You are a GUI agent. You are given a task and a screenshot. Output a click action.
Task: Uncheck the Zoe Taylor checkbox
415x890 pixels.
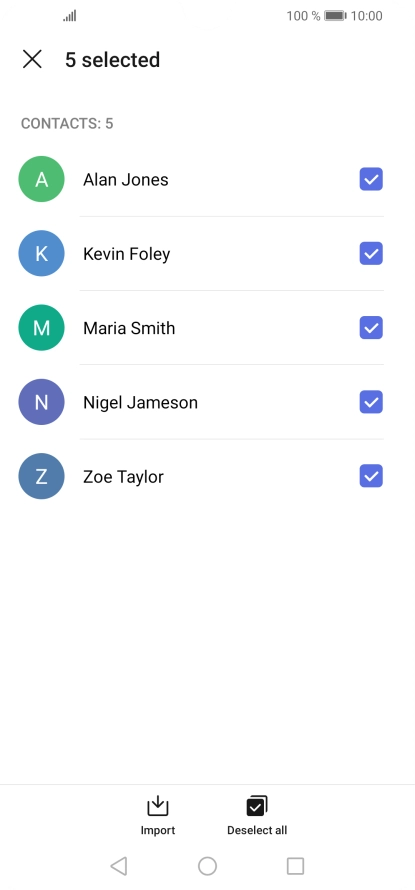(x=371, y=477)
